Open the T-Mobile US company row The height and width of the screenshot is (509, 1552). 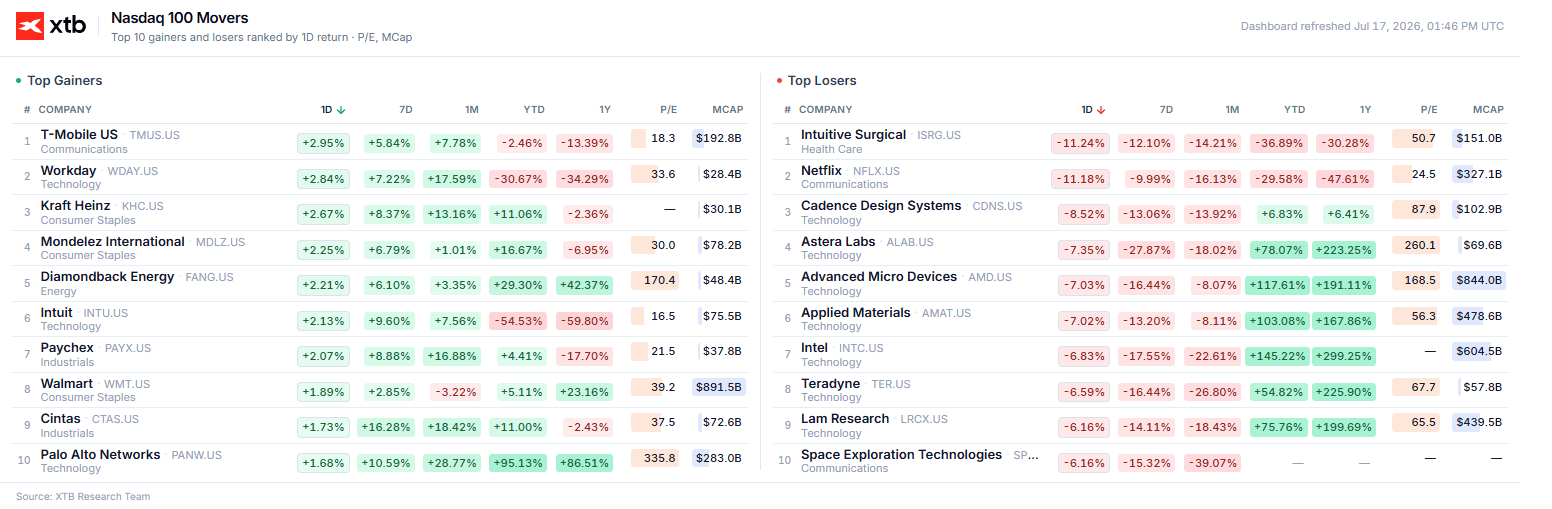(x=380, y=141)
